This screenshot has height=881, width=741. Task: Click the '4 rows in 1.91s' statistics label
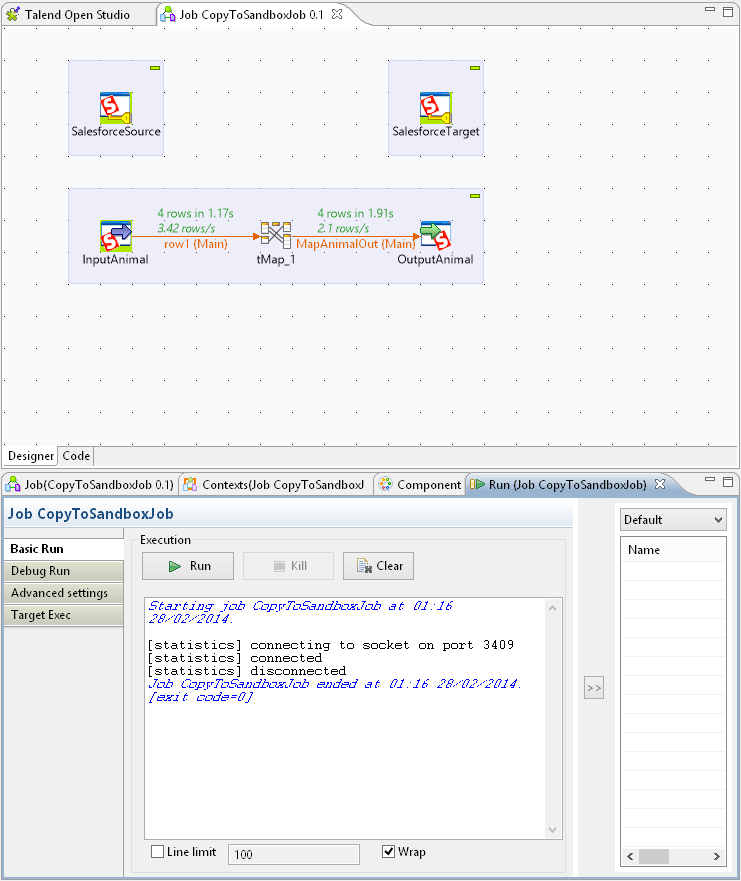[356, 214]
